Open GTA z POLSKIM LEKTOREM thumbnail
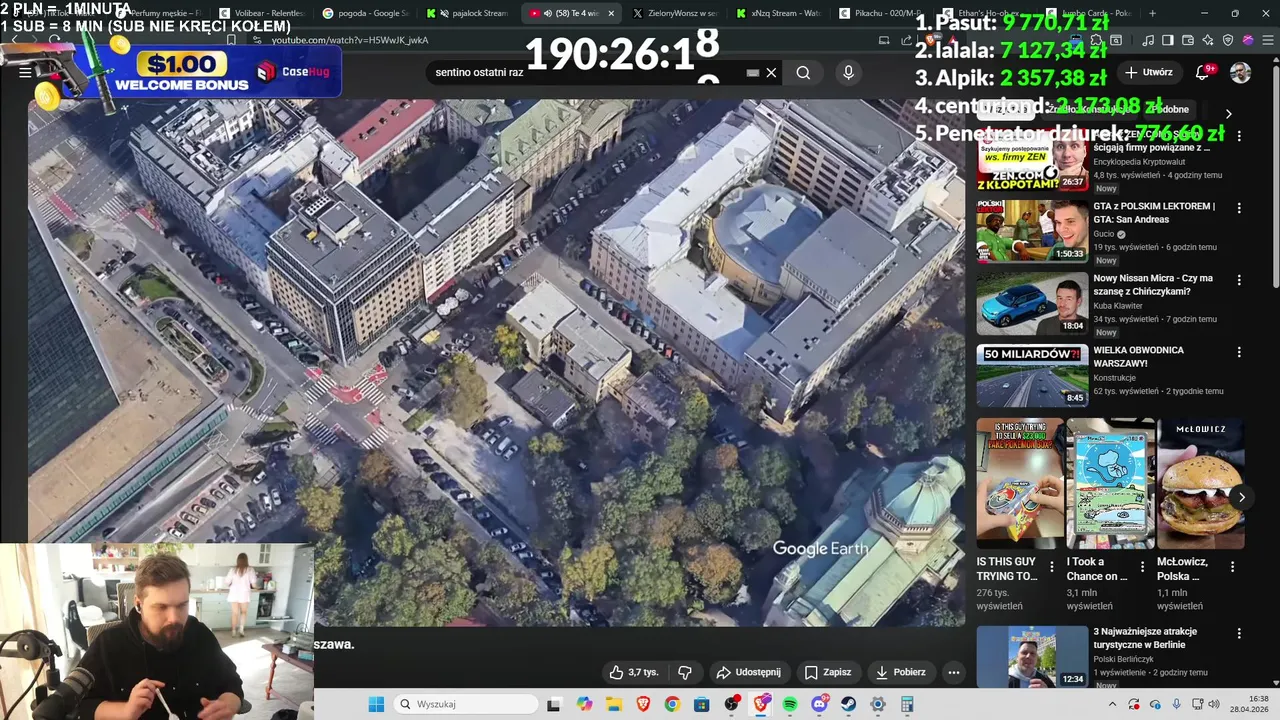 (x=1032, y=231)
